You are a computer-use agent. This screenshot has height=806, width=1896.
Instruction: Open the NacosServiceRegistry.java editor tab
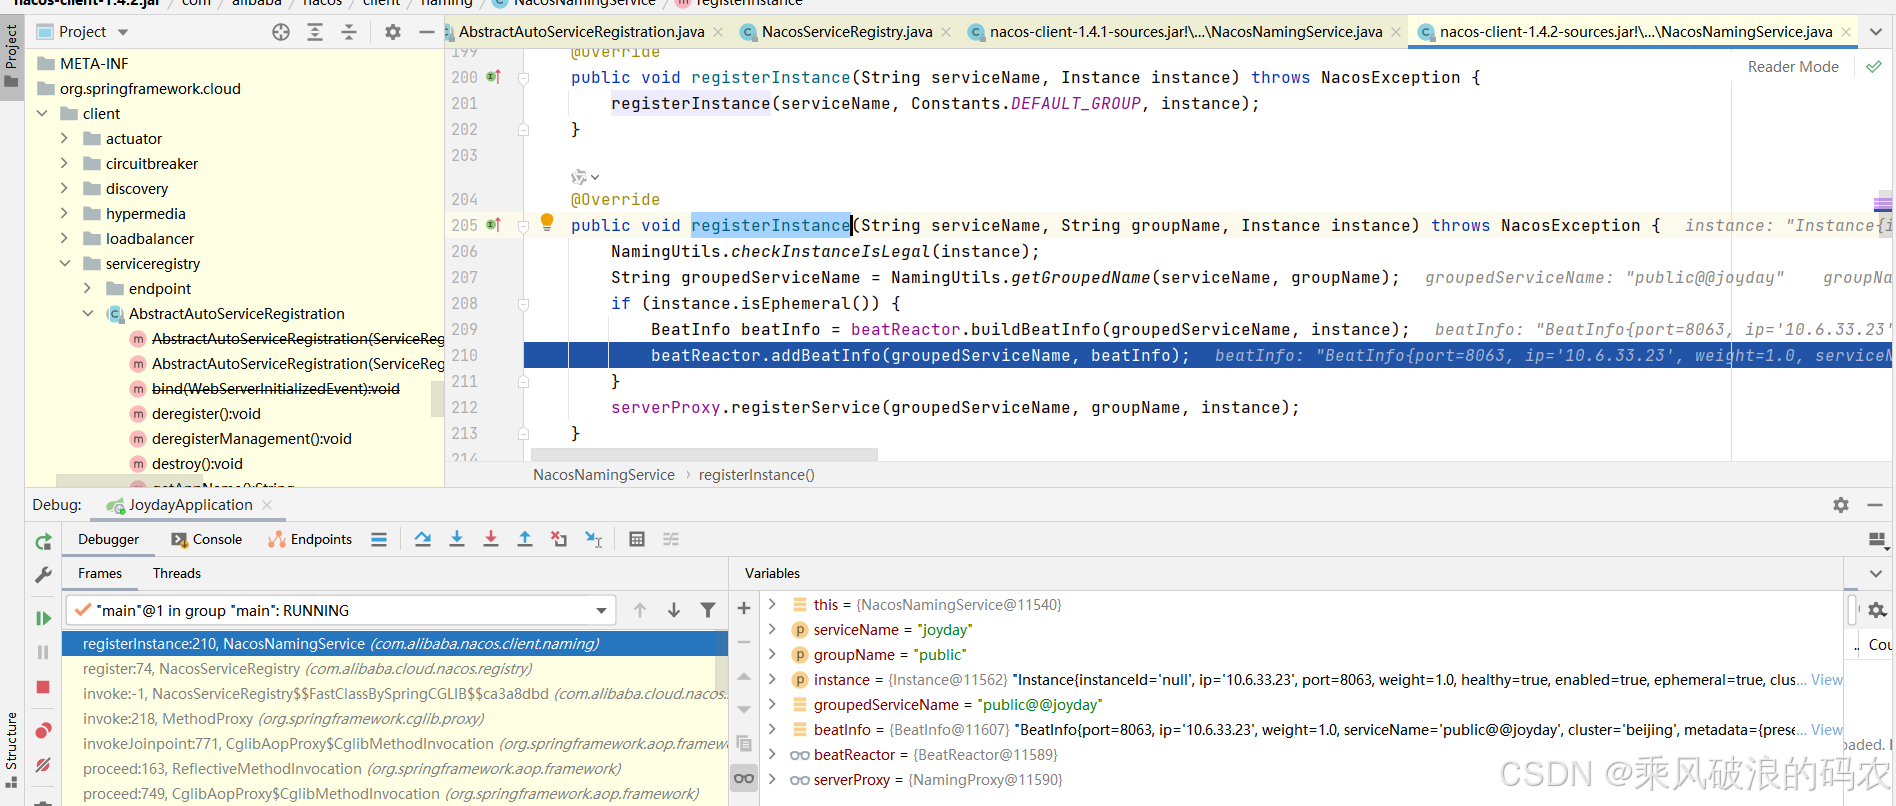[x=846, y=32]
